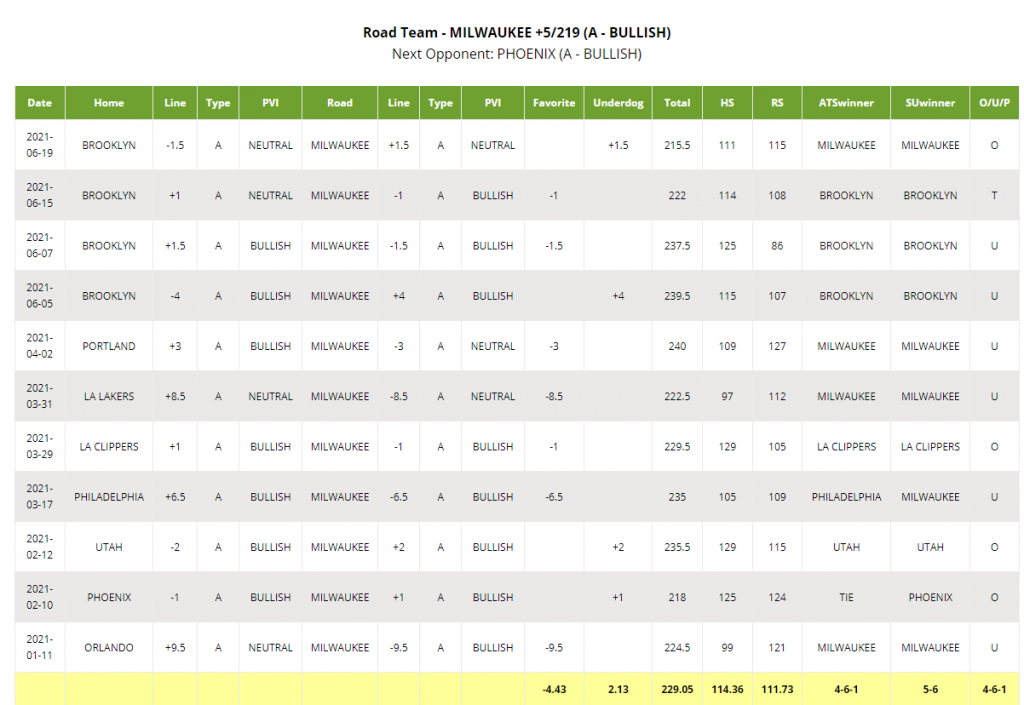1024x705 pixels.
Task: Click the +4 underdog value
Action: point(618,296)
